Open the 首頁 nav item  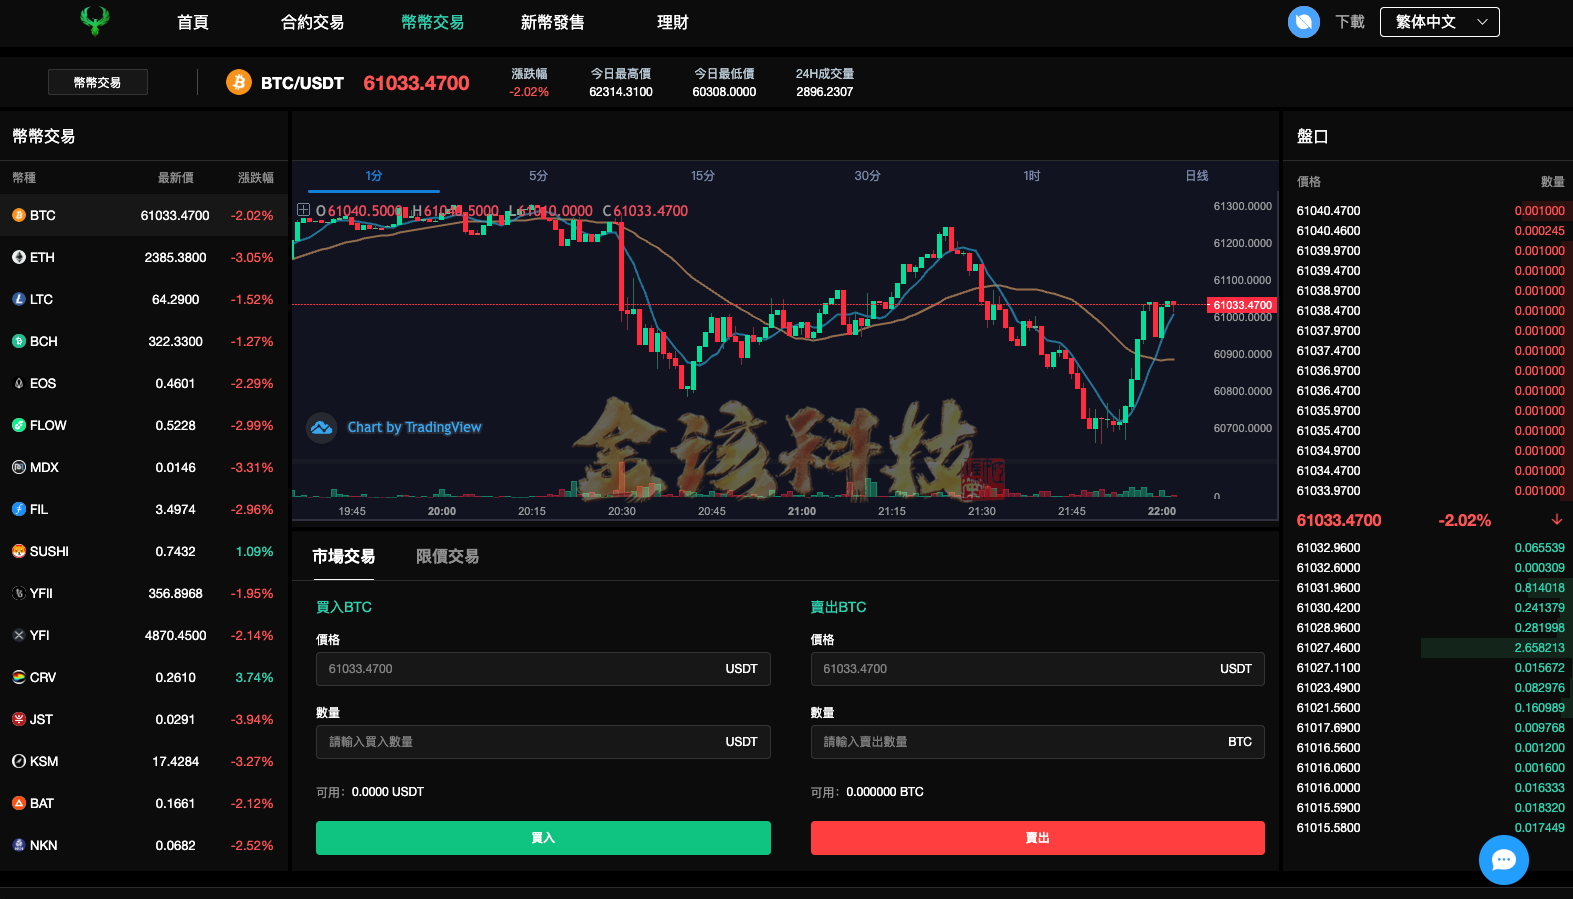193,22
